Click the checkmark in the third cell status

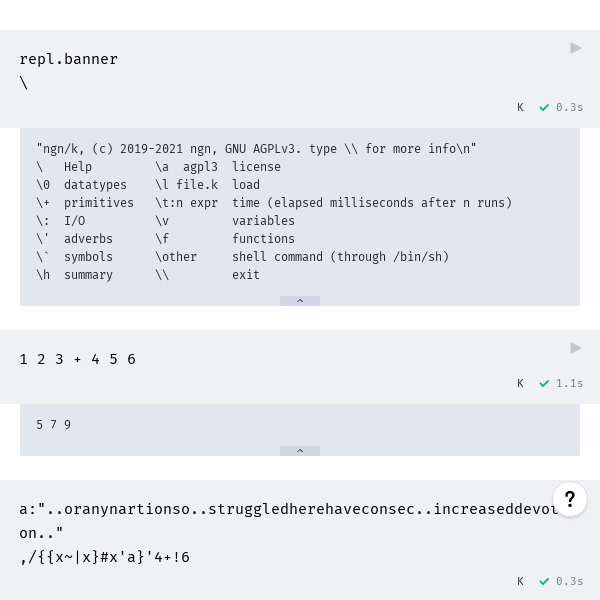(544, 582)
